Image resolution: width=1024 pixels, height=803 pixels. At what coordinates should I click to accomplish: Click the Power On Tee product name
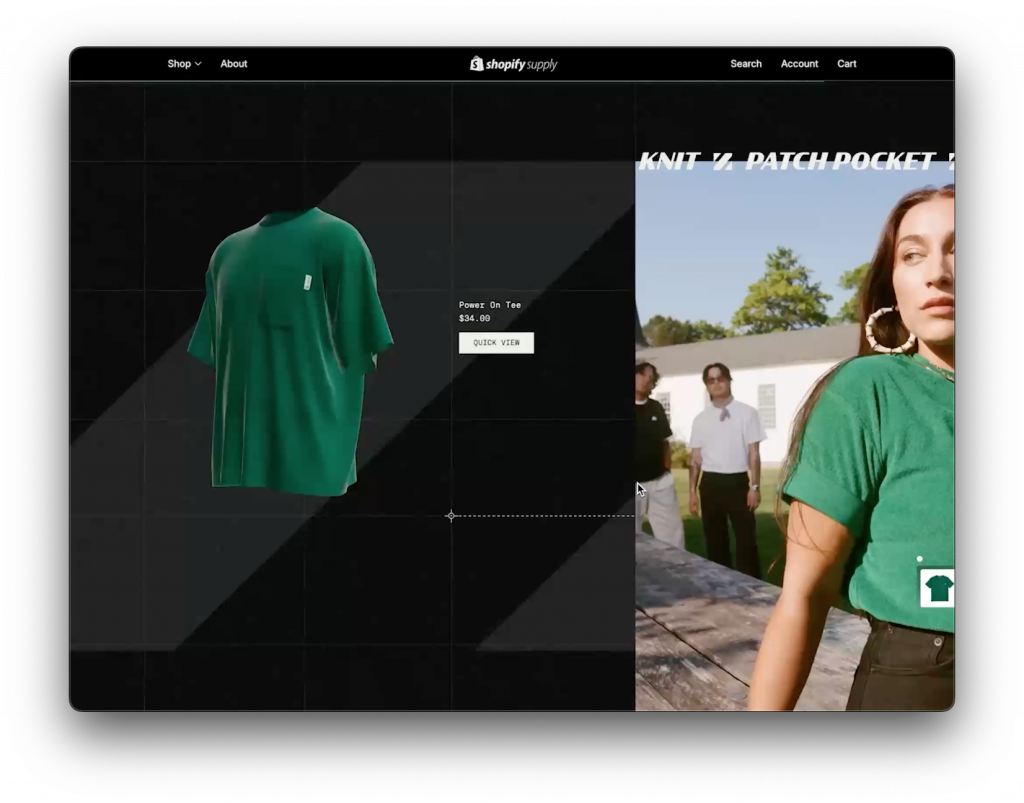[x=490, y=305]
